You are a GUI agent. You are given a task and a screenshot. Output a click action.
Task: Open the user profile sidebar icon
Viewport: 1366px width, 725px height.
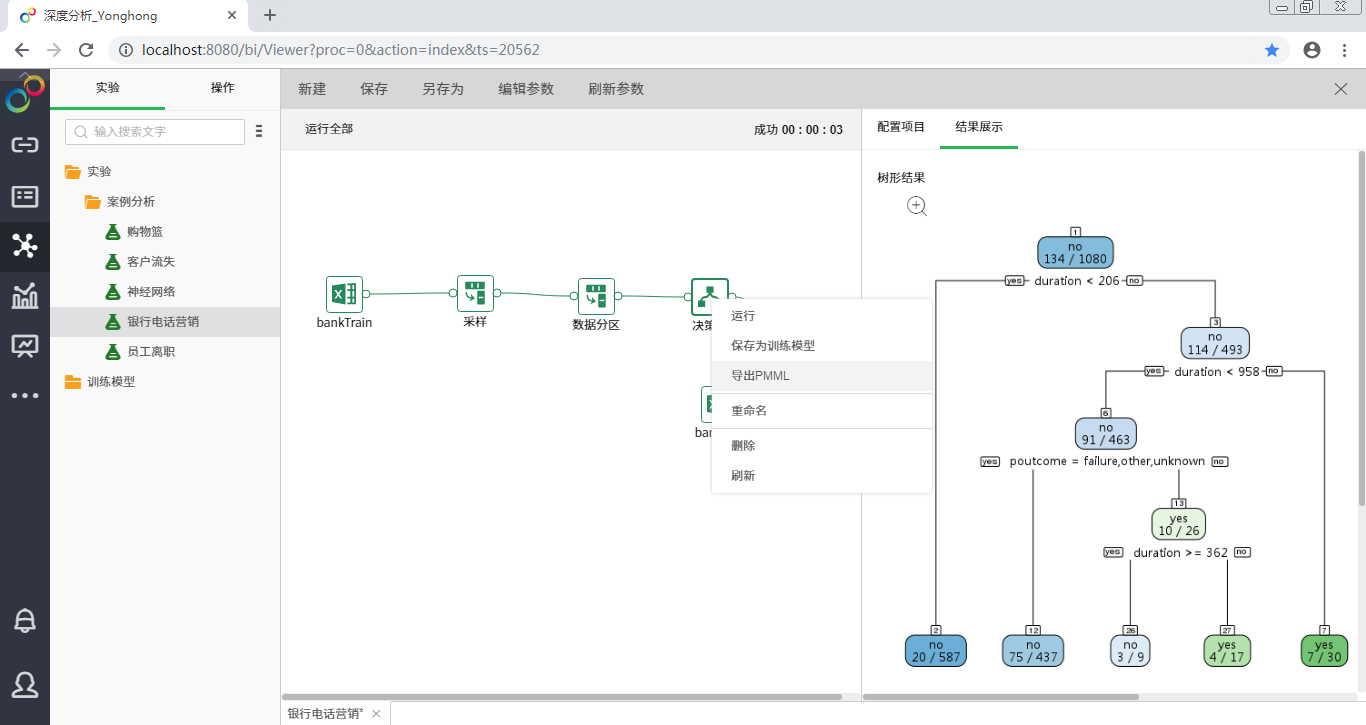click(25, 684)
